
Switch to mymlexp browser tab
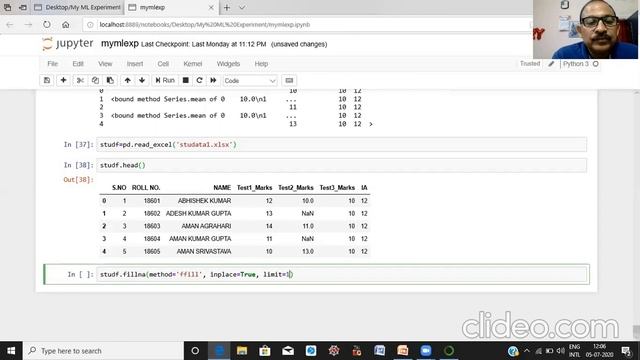tap(167, 7)
